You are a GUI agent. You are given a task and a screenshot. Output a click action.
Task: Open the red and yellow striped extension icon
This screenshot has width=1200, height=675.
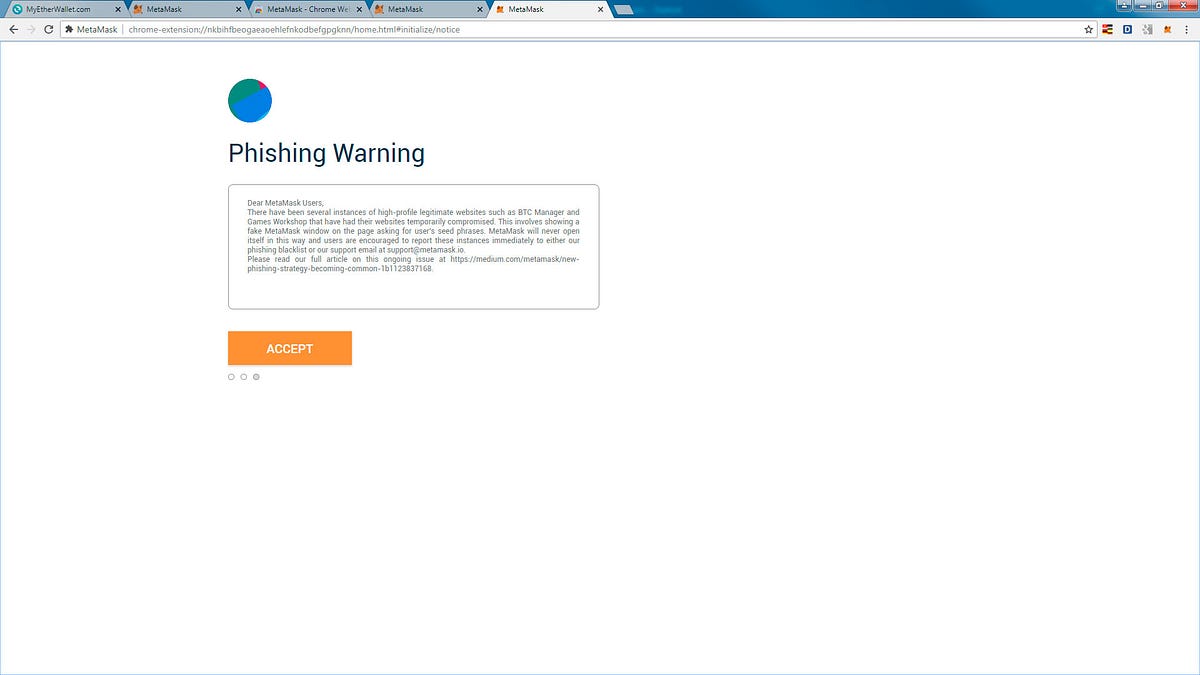click(1108, 30)
